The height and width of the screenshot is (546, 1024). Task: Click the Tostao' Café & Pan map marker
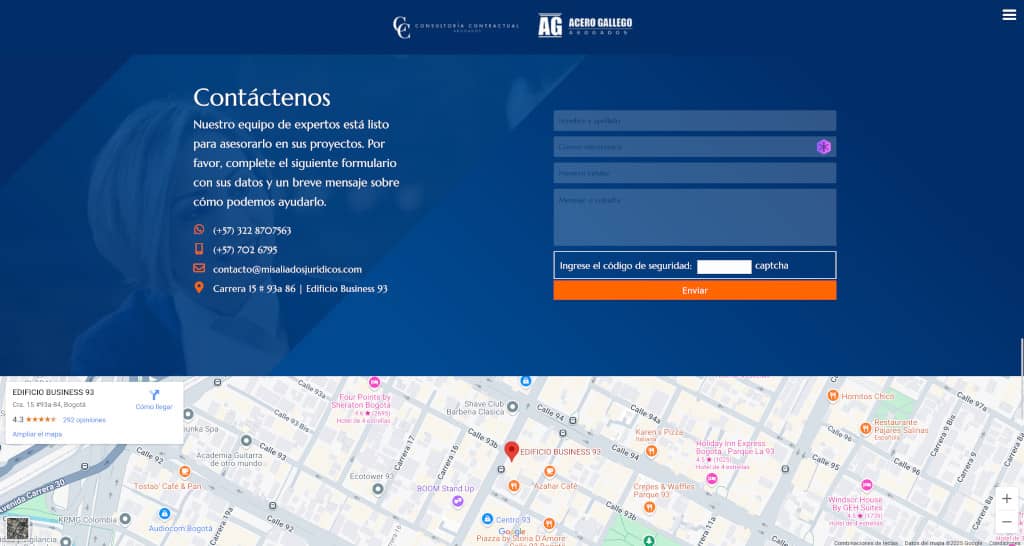tap(183, 472)
